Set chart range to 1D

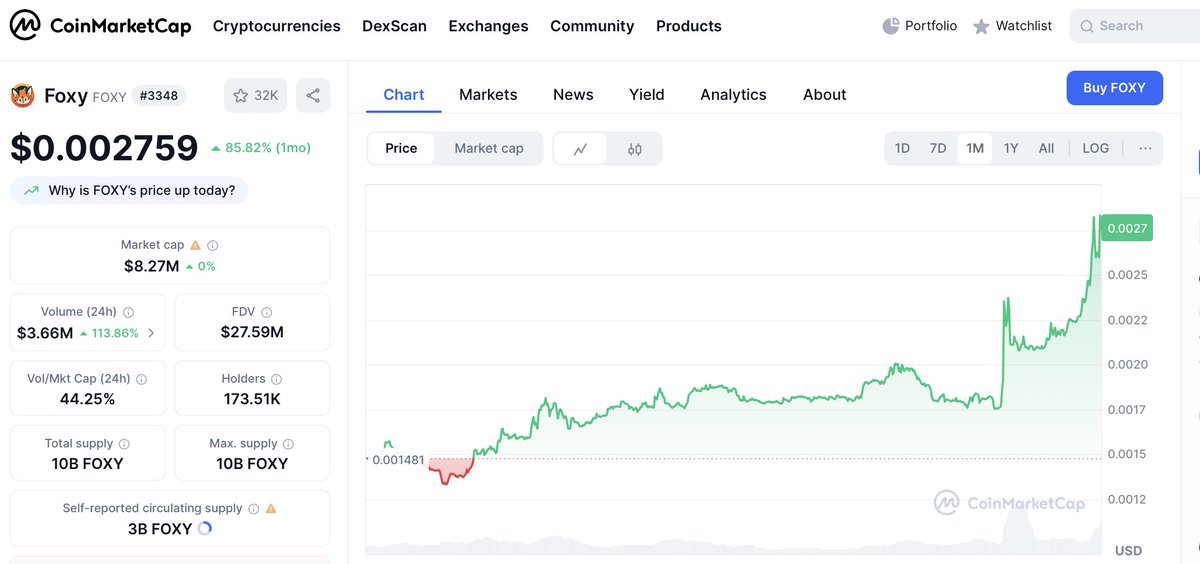[x=902, y=148]
